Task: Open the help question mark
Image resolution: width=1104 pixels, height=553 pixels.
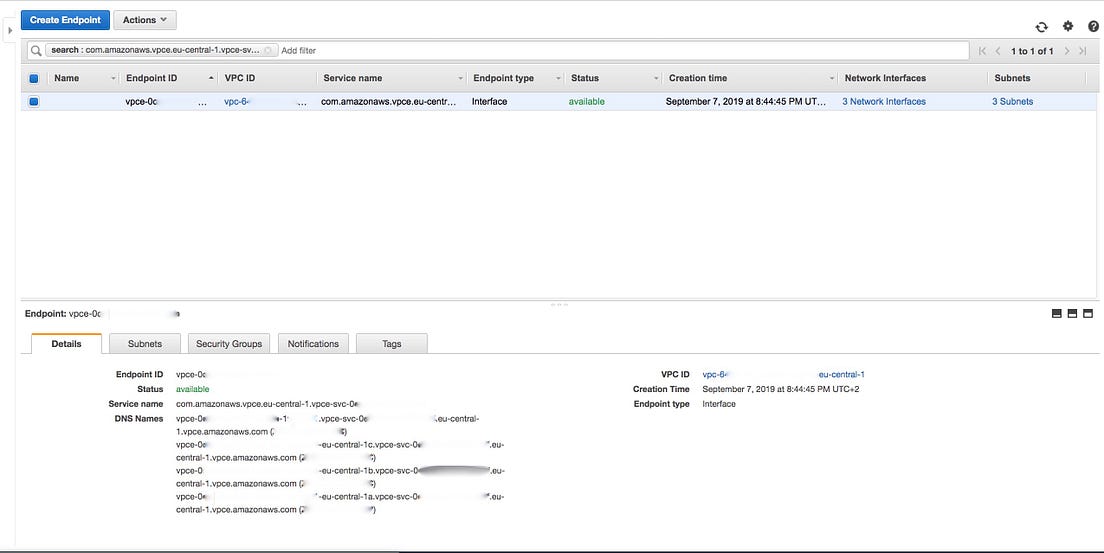Action: point(1093,26)
